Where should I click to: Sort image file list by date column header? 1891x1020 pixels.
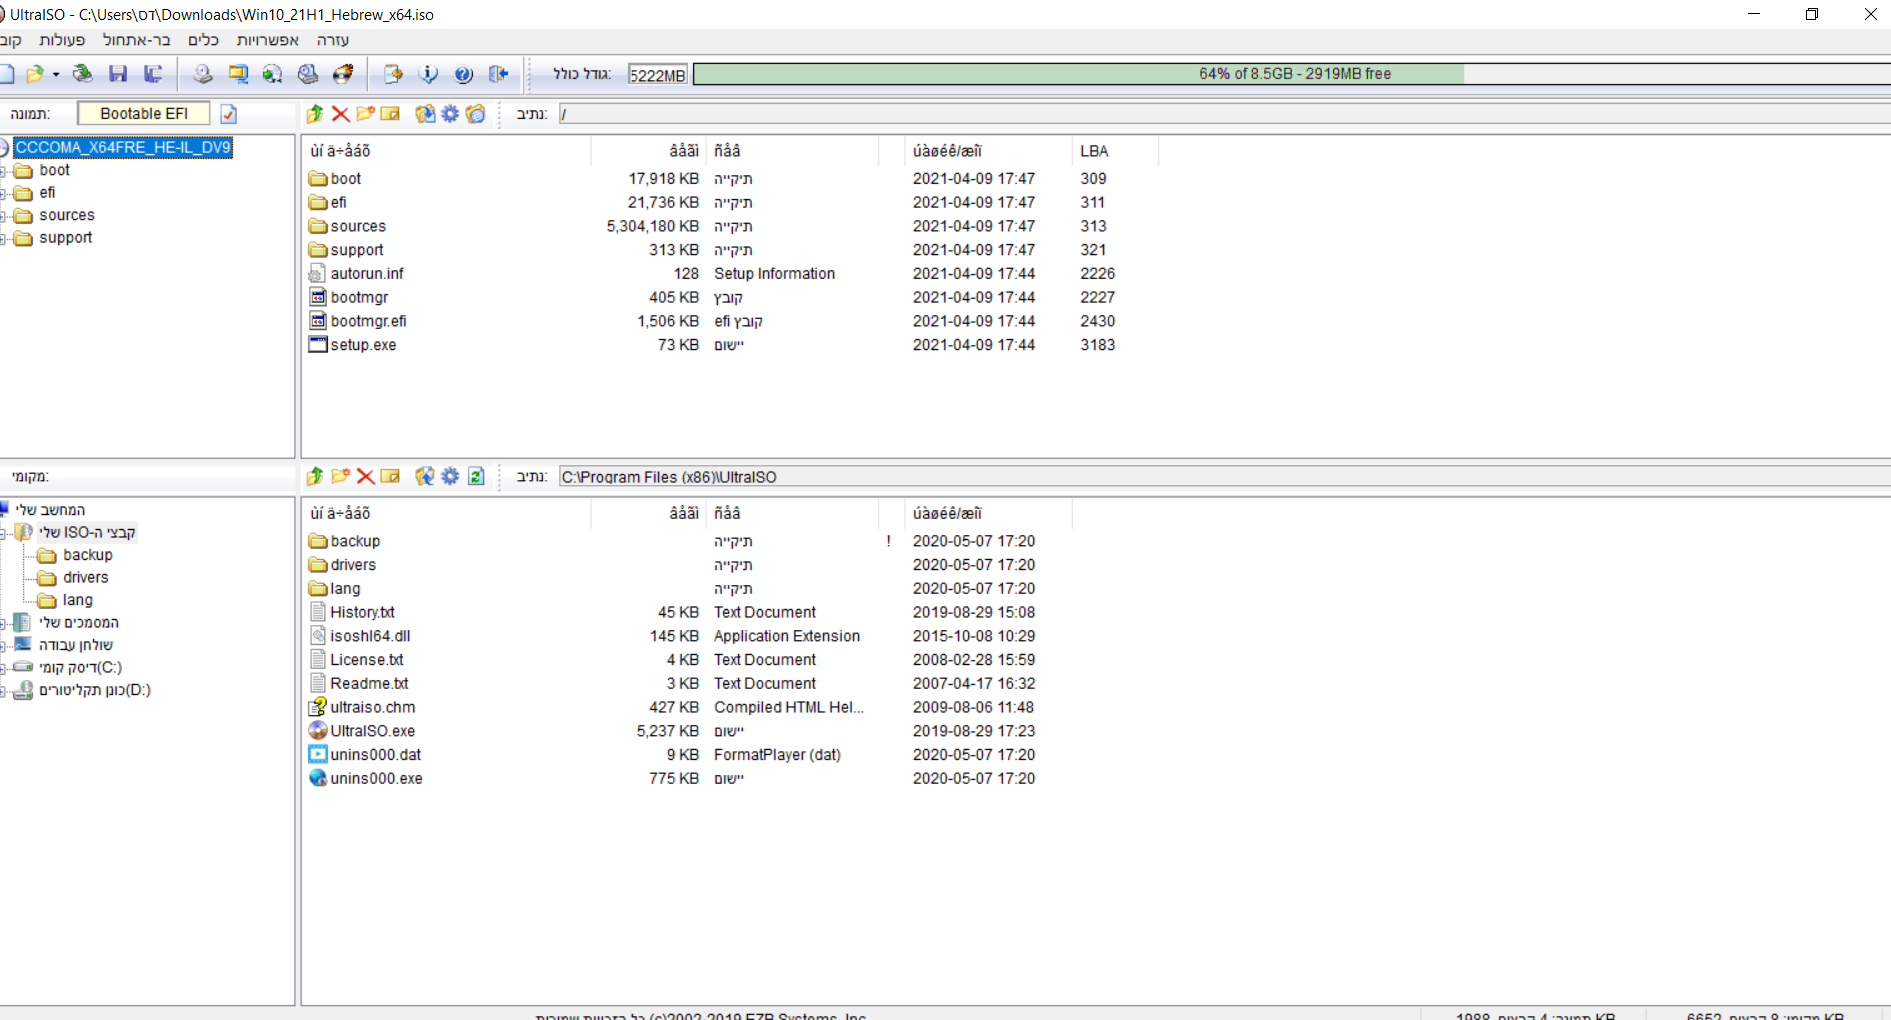pyautogui.click(x=988, y=151)
